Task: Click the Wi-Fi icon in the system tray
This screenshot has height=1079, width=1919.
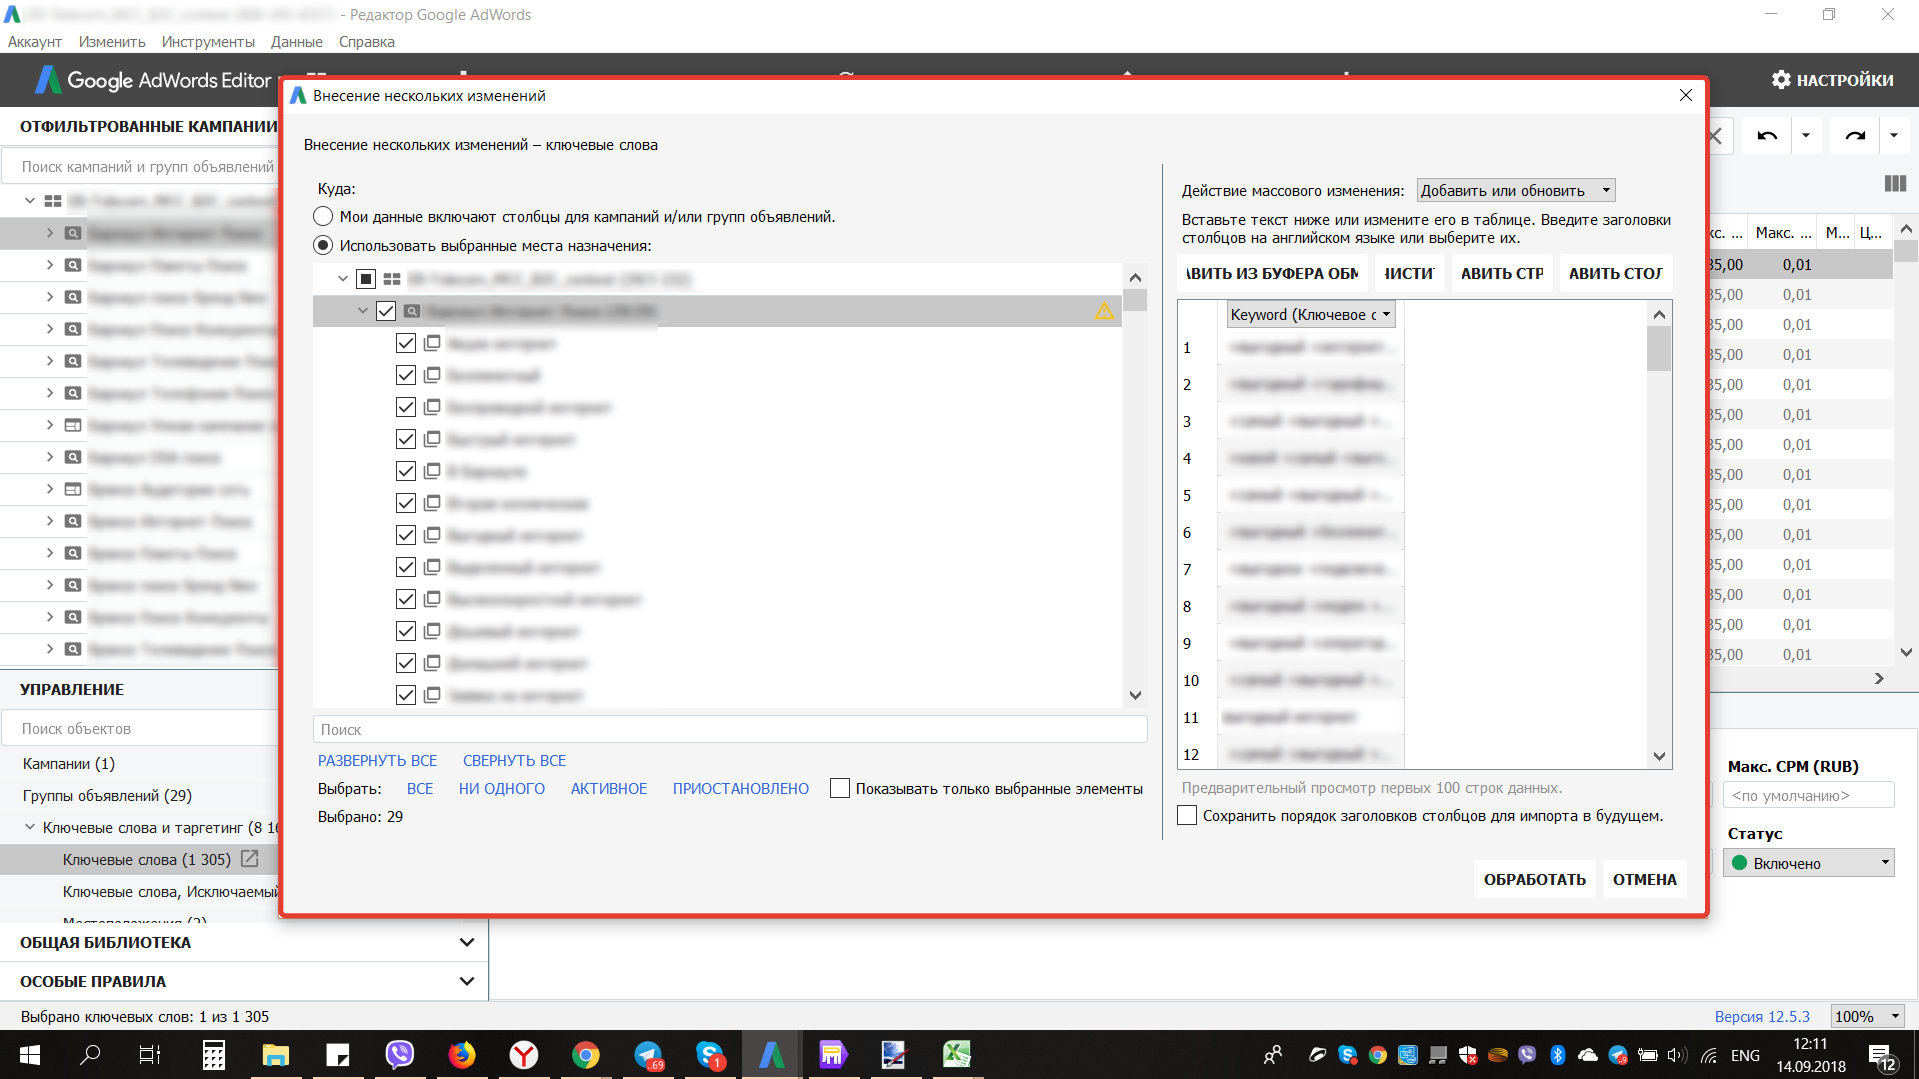Action: 1709,1055
